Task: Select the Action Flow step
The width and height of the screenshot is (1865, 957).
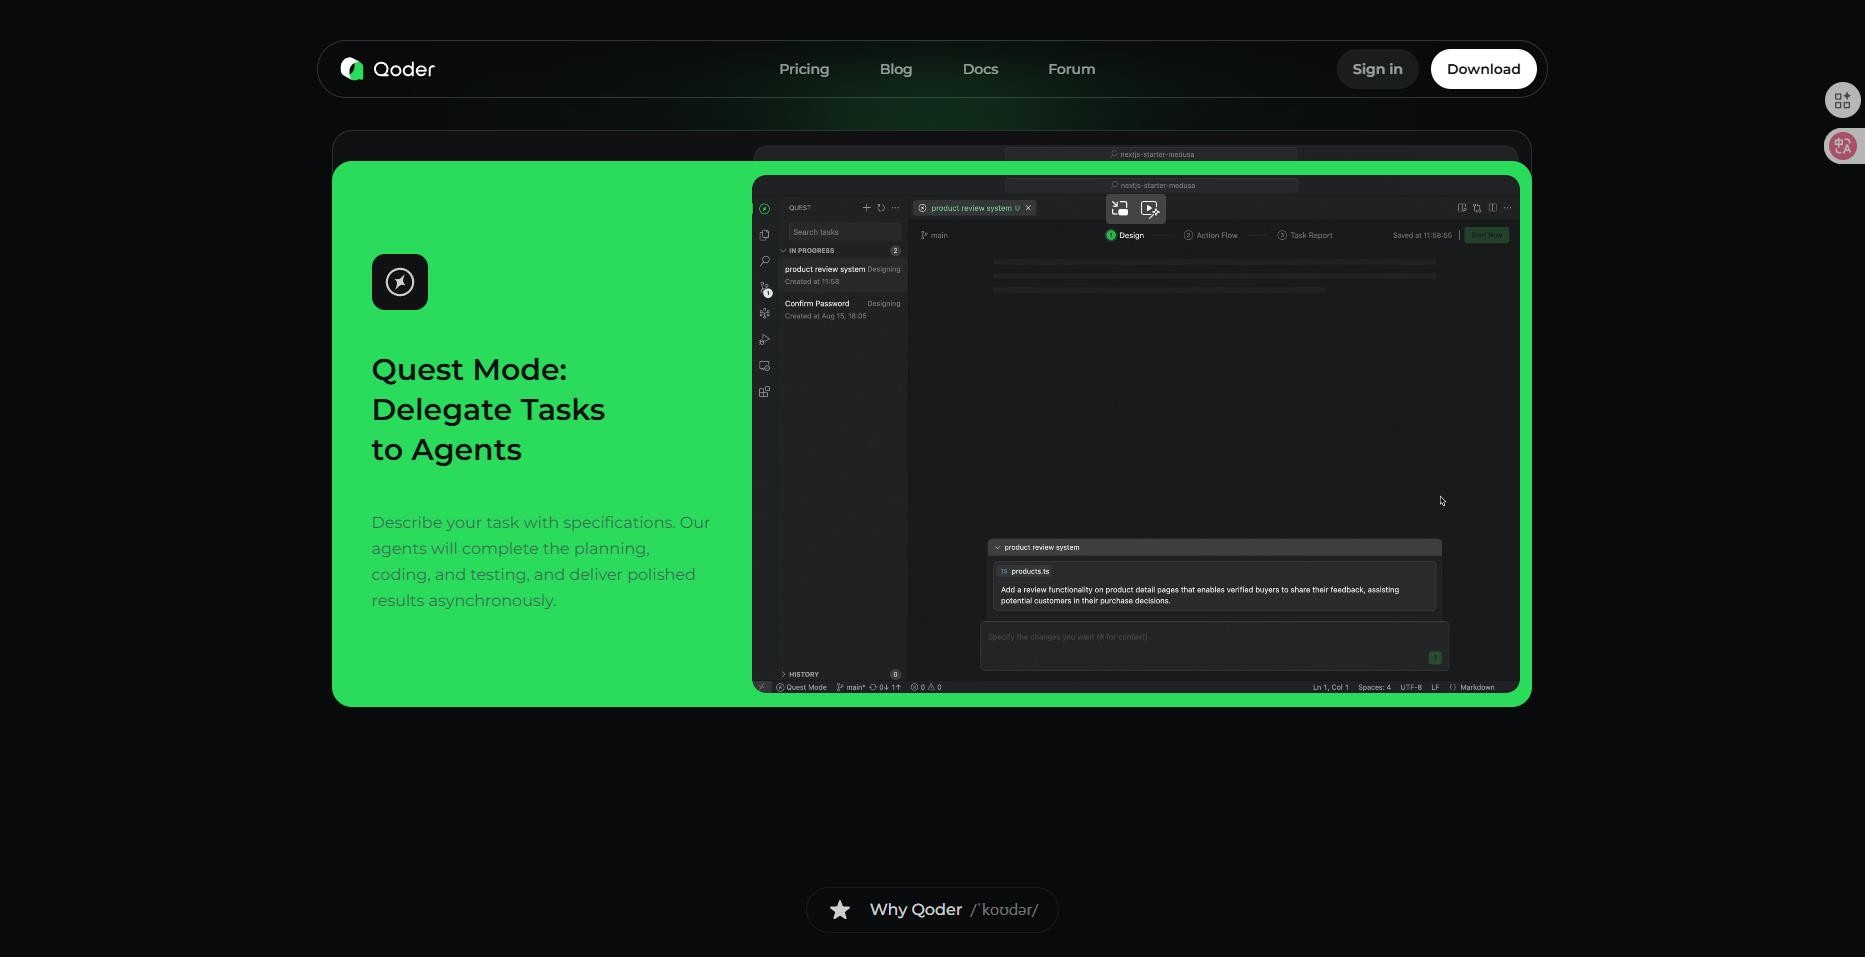Action: [x=1211, y=236]
